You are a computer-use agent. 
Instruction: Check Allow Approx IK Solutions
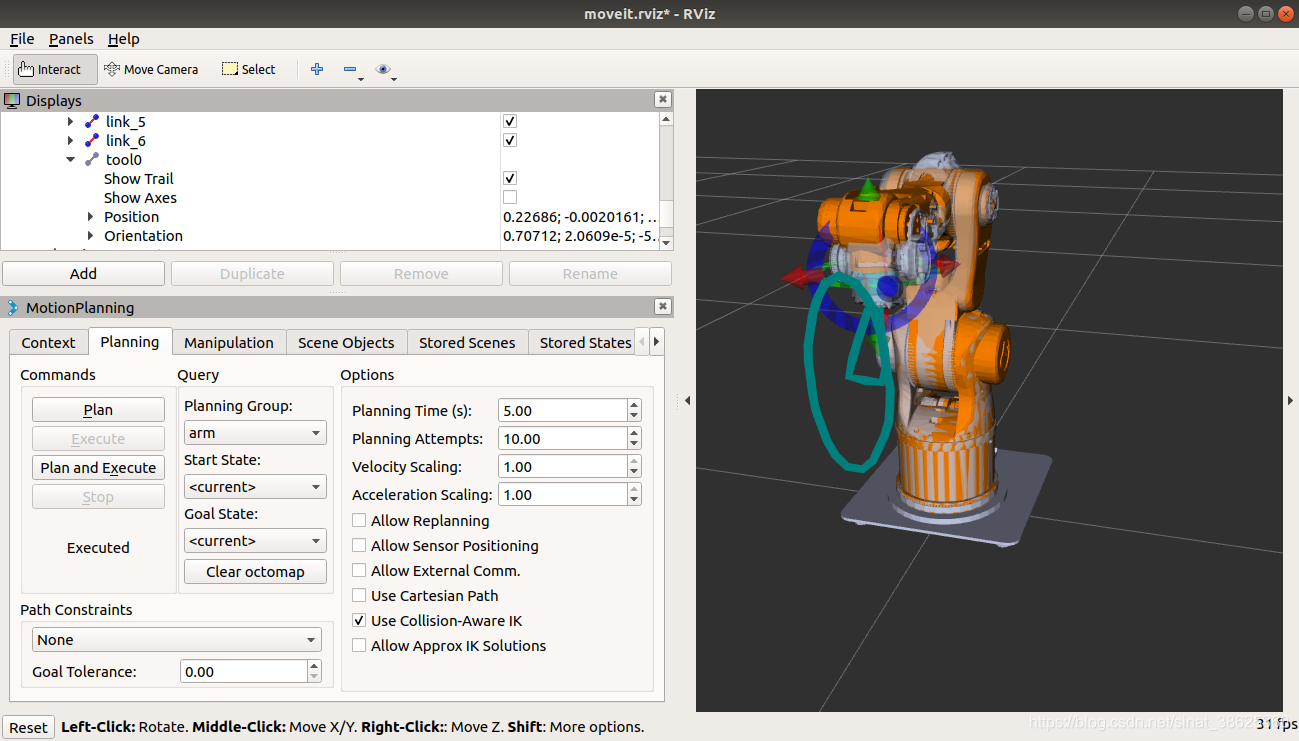pyautogui.click(x=359, y=645)
